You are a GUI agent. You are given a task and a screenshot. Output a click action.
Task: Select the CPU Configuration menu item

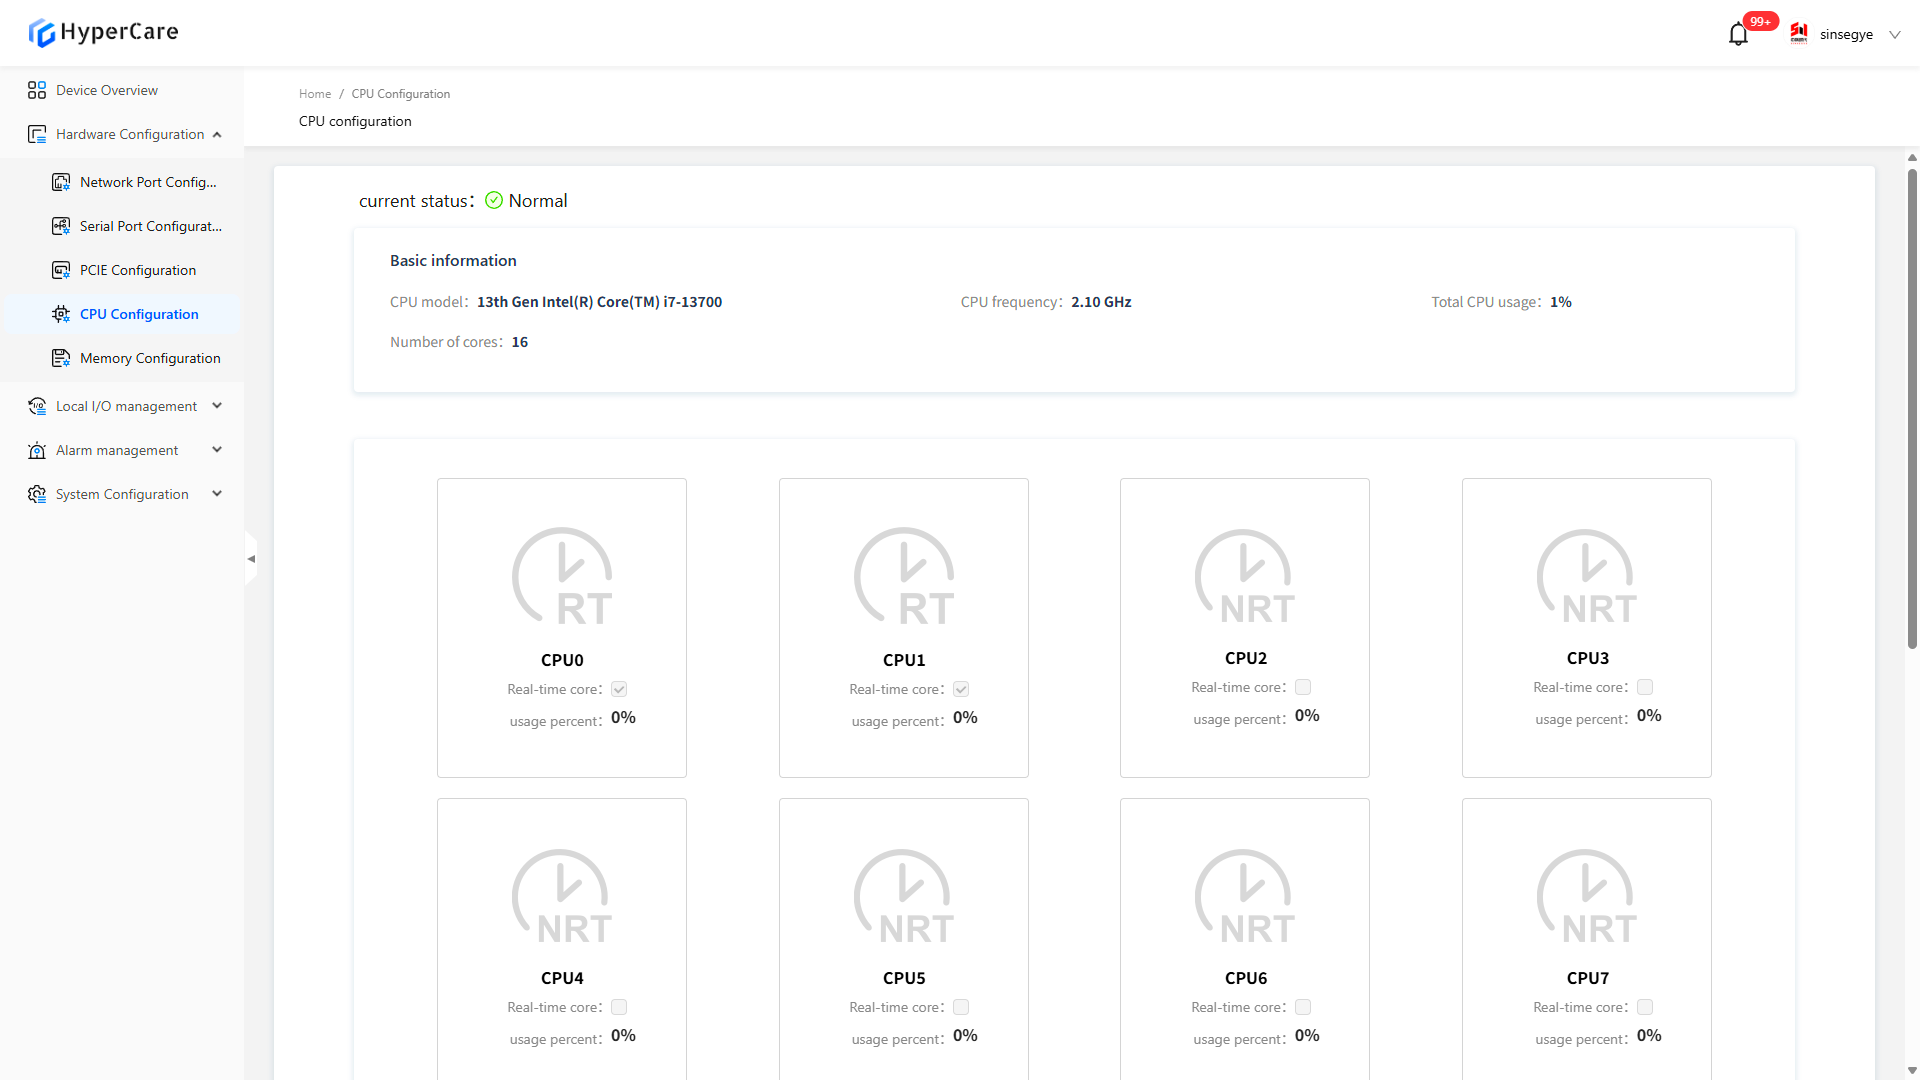pyautogui.click(x=139, y=314)
